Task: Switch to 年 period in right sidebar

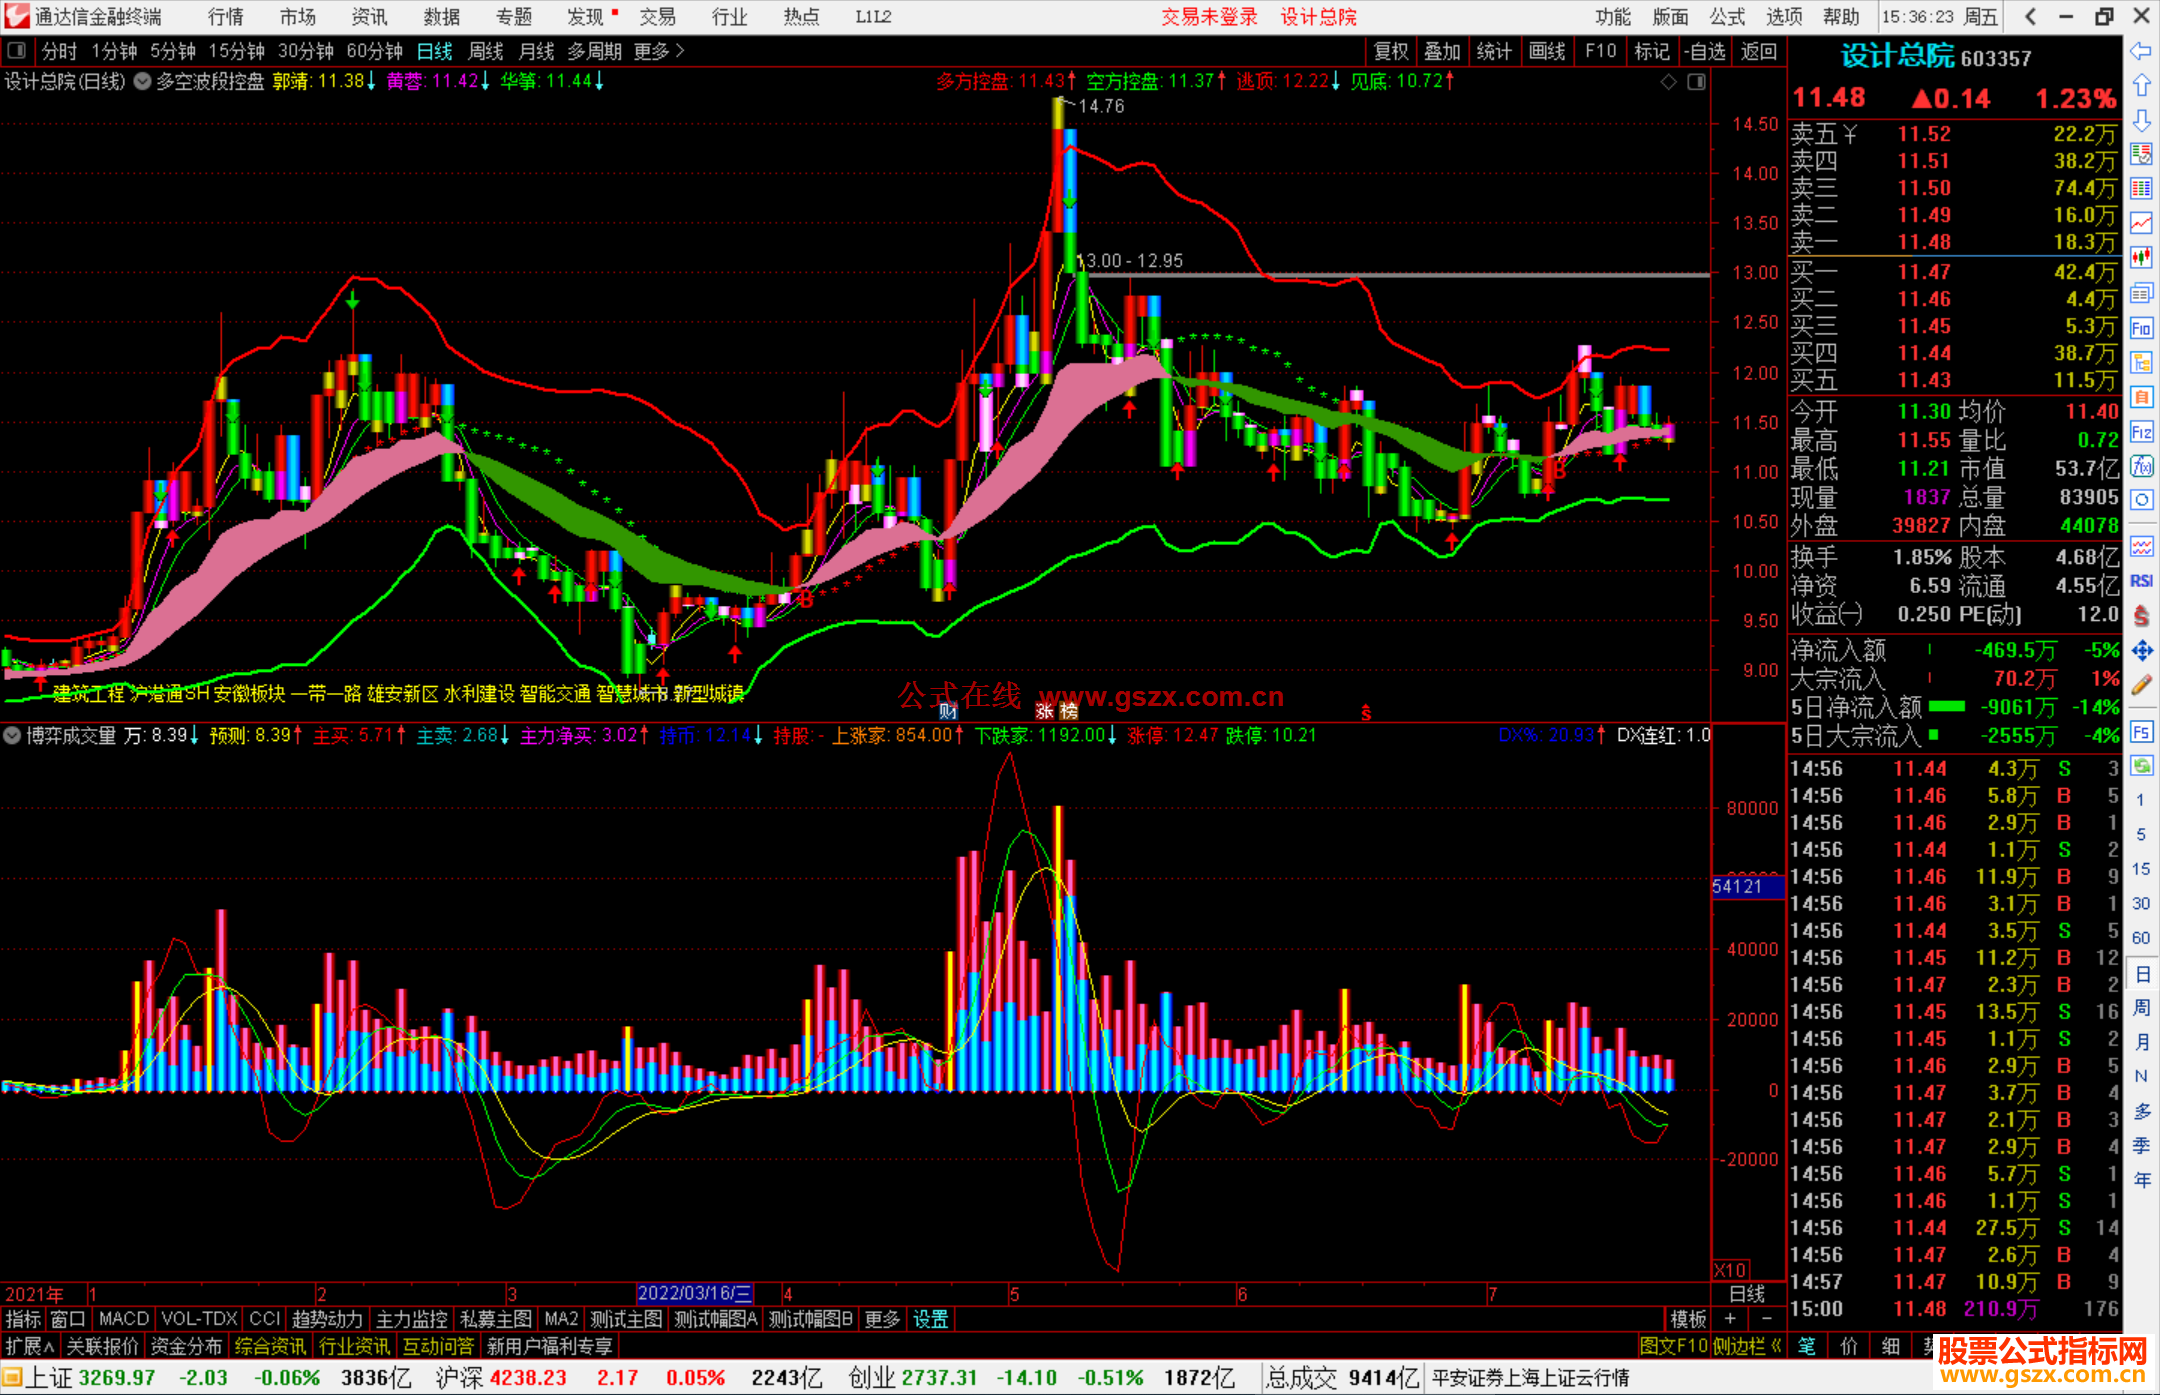Action: [x=2141, y=1180]
